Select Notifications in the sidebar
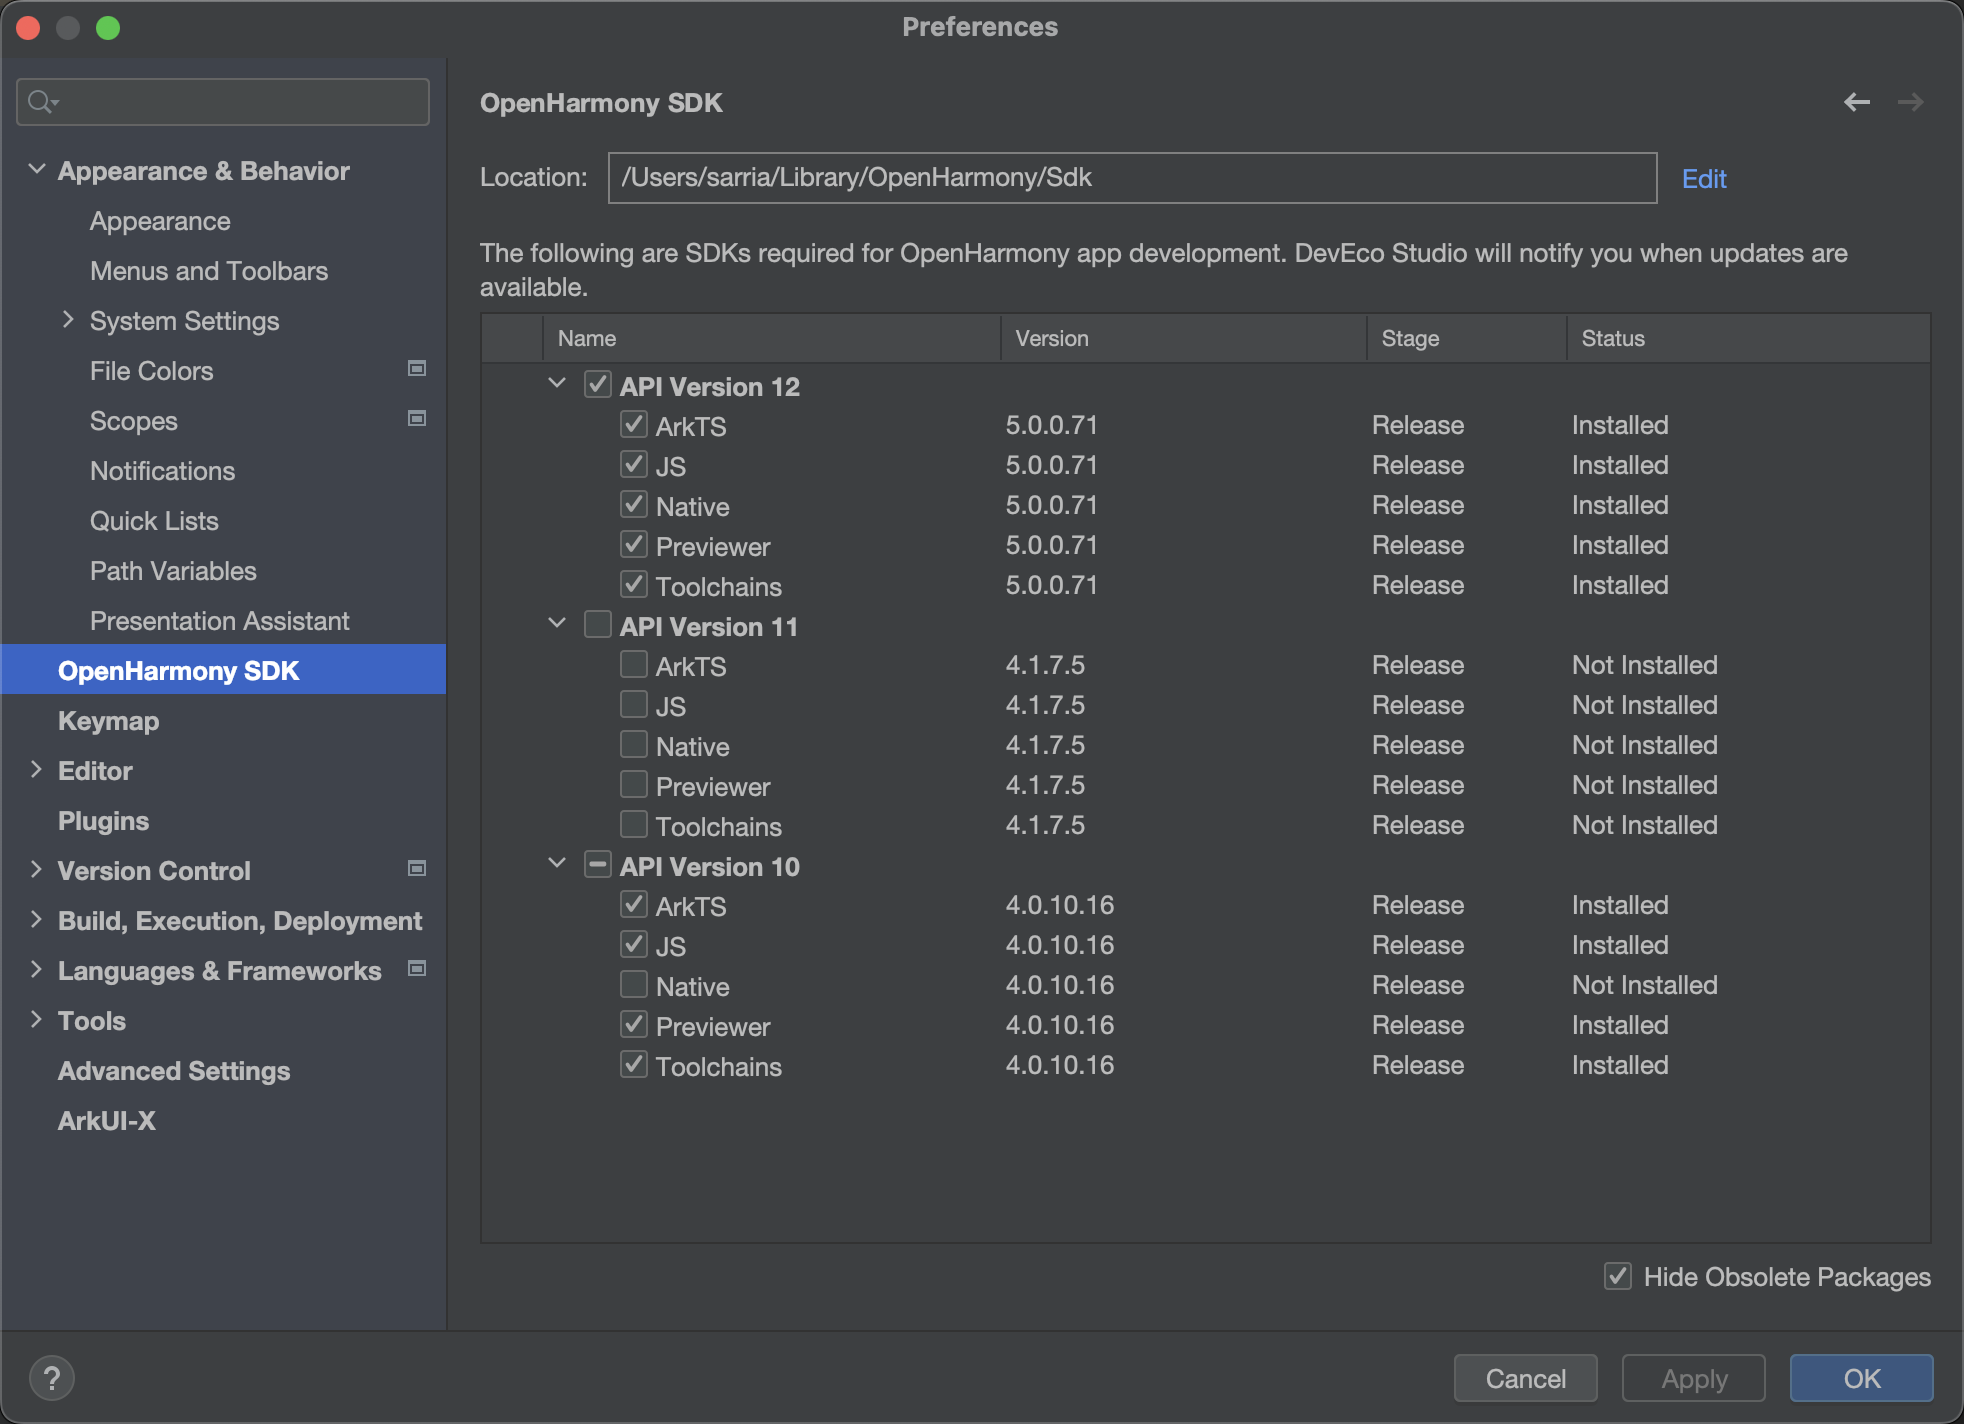This screenshot has height=1424, width=1964. click(x=162, y=471)
